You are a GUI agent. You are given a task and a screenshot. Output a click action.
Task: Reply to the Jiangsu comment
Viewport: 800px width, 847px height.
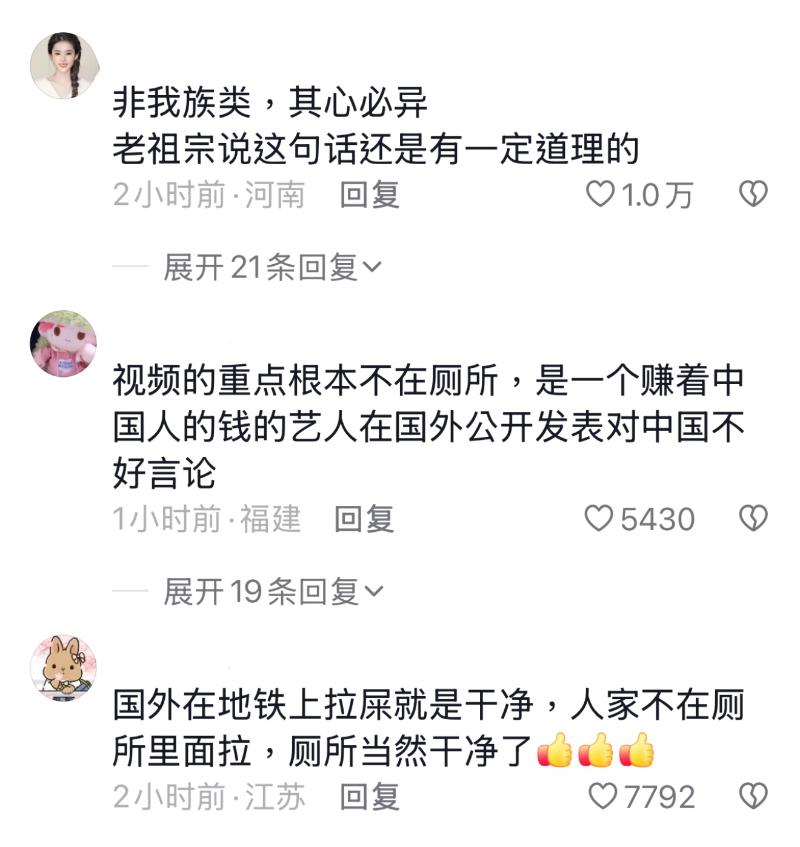(370, 796)
